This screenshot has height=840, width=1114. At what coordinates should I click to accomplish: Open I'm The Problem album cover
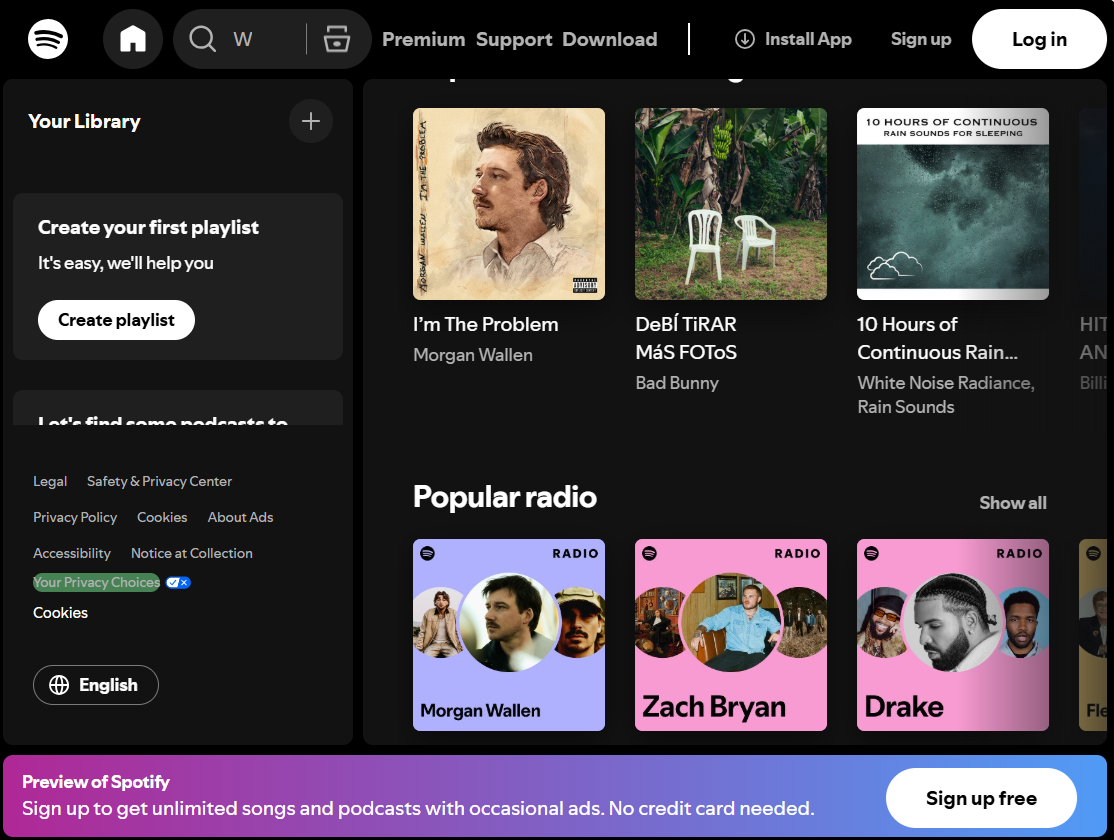(x=509, y=204)
